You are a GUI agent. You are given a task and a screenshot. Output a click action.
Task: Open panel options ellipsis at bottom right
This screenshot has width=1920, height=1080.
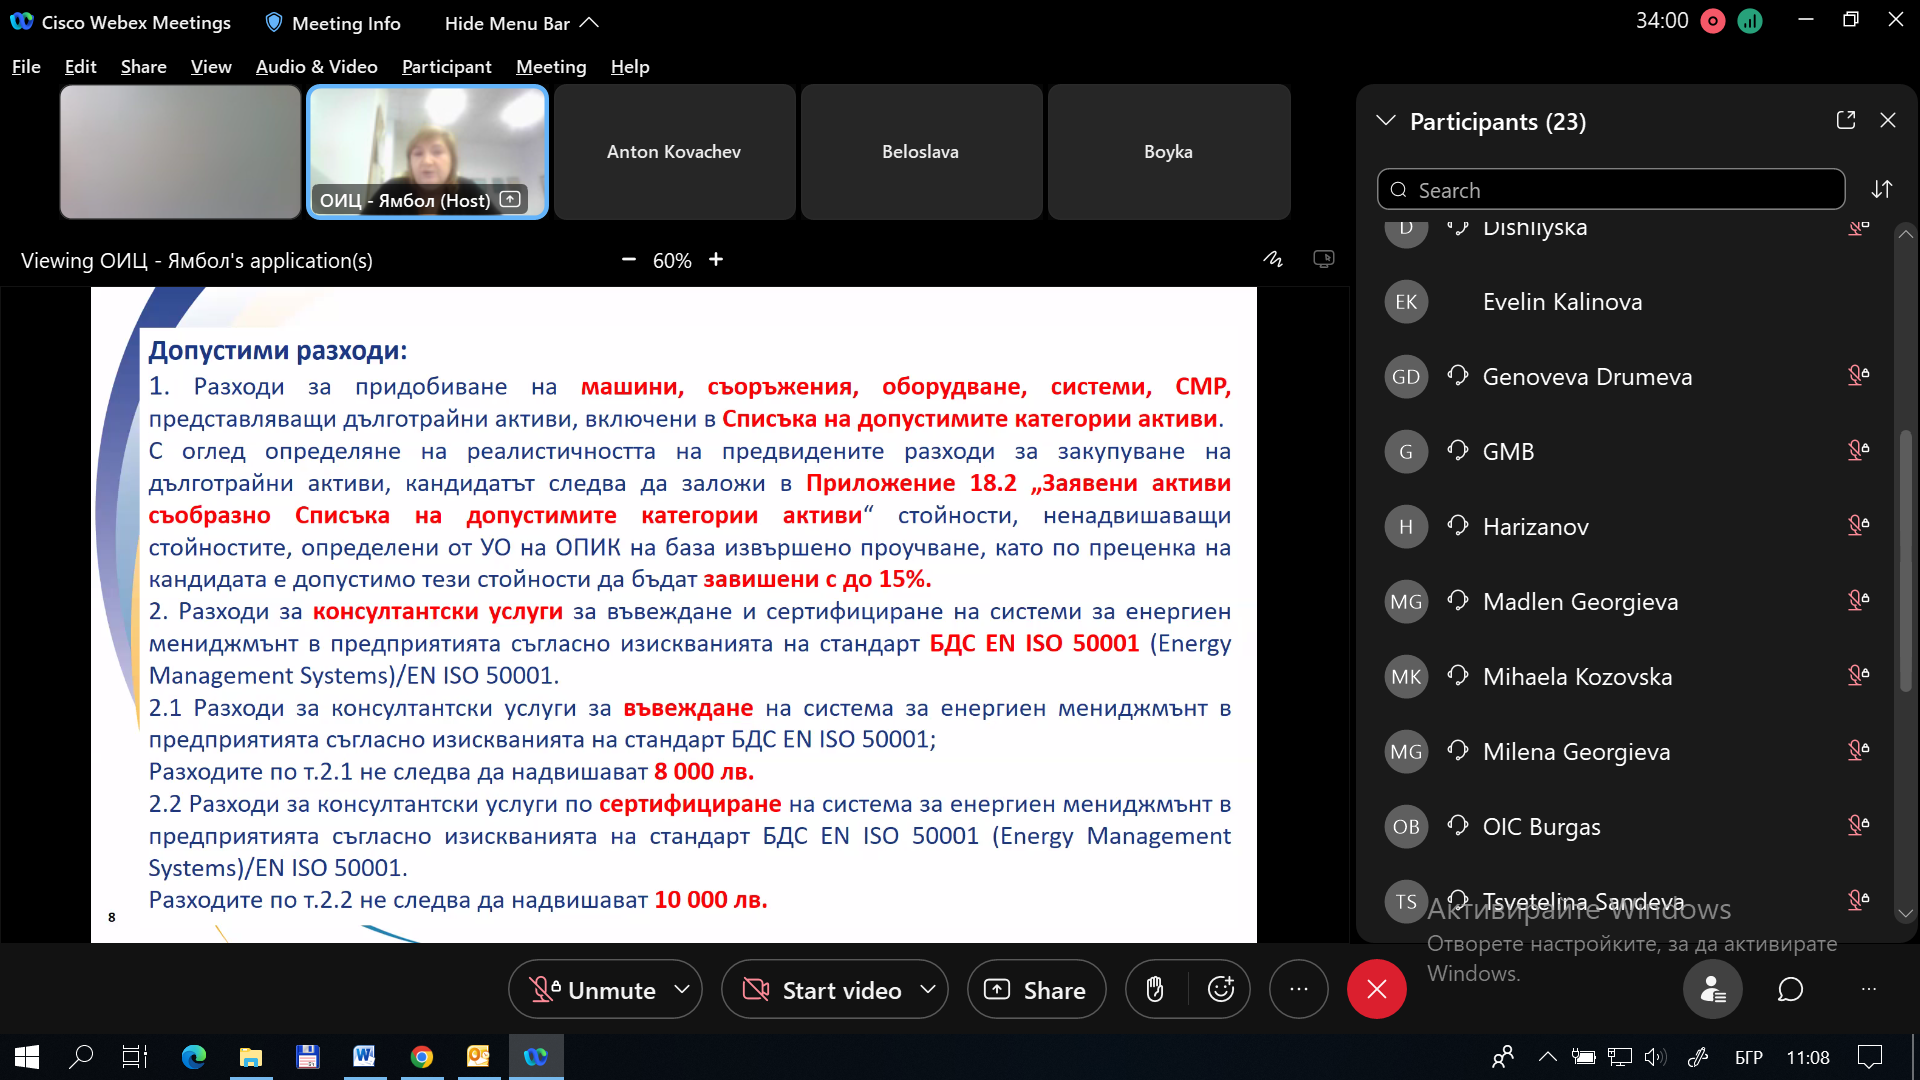[x=1869, y=989]
